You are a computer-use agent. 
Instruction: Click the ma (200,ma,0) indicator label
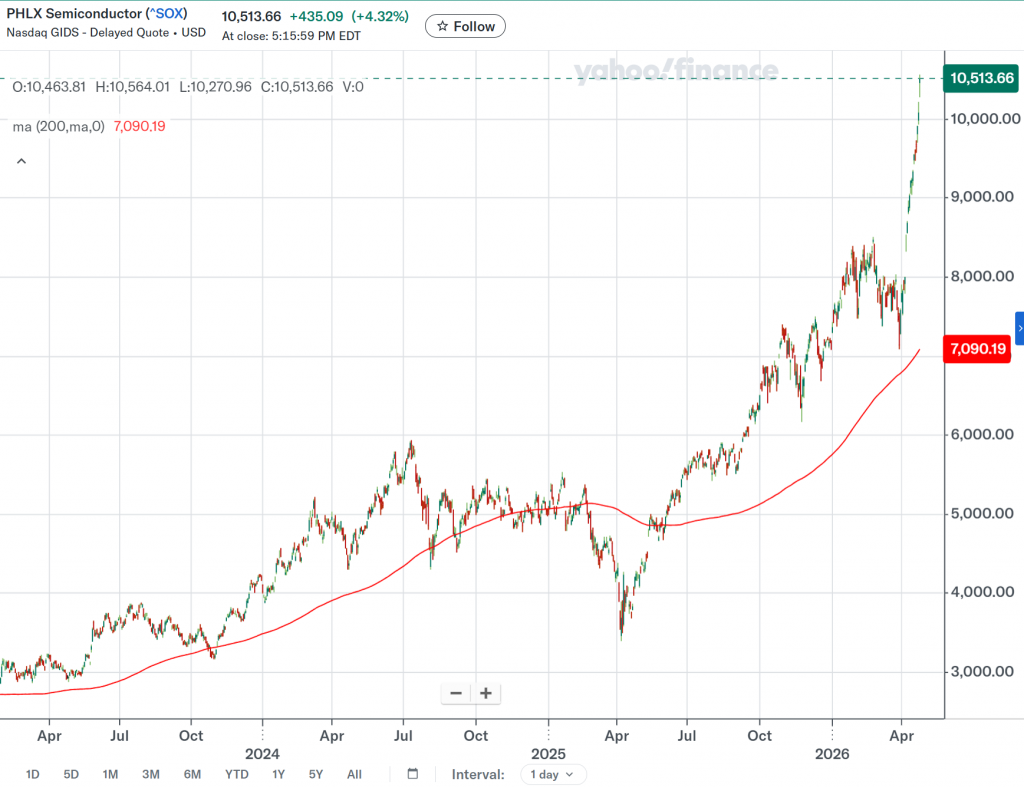point(58,126)
